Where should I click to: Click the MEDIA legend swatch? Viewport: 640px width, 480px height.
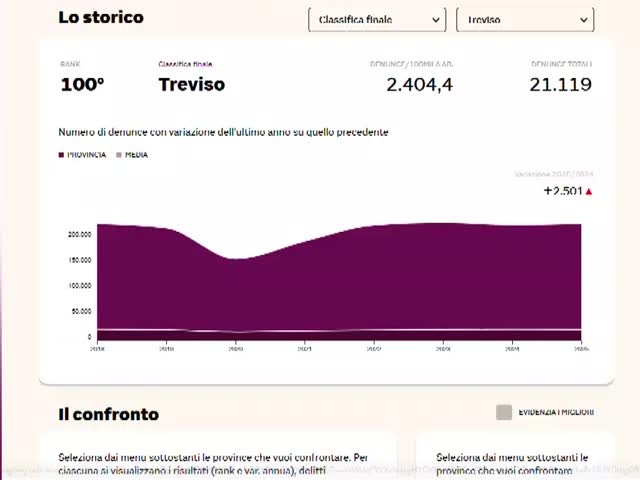pos(119,155)
